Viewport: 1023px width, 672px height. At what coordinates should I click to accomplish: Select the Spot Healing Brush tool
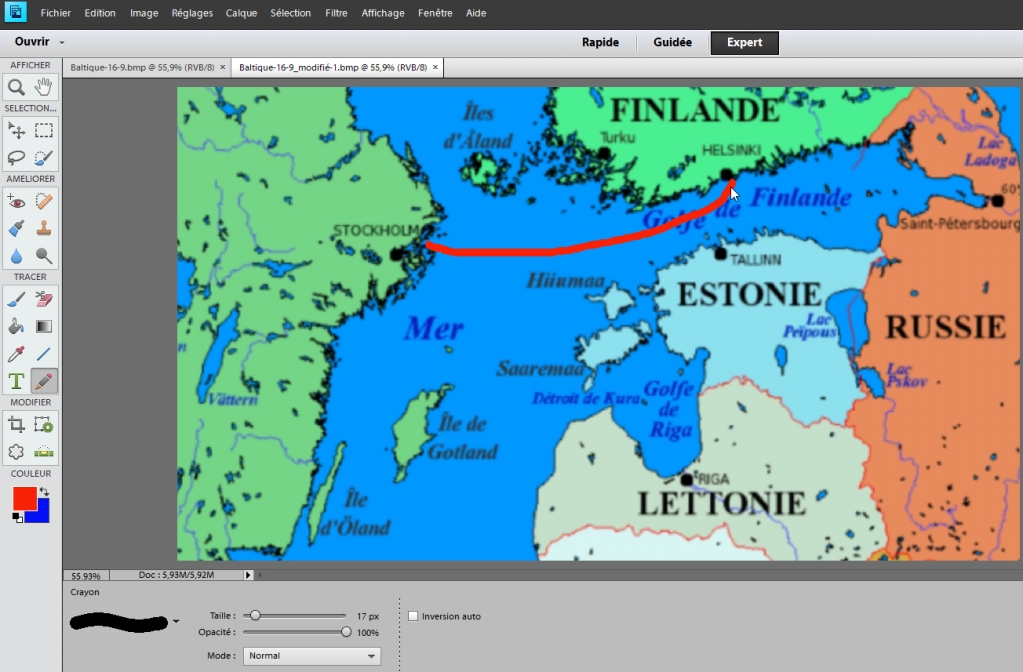(x=44, y=201)
